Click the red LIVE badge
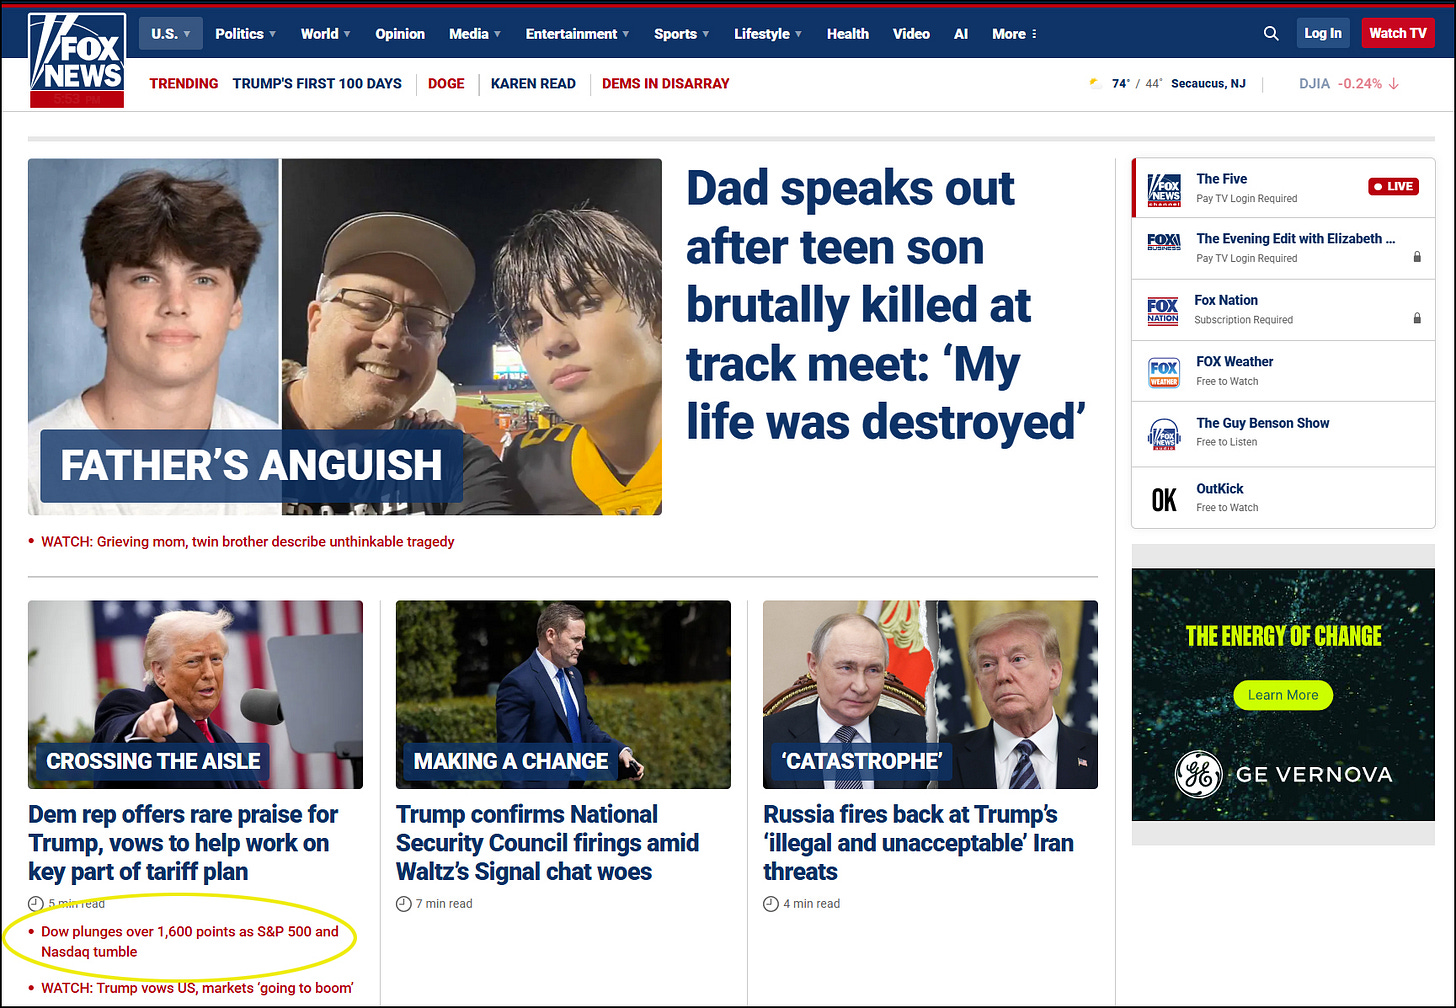This screenshot has height=1008, width=1456. click(x=1394, y=186)
